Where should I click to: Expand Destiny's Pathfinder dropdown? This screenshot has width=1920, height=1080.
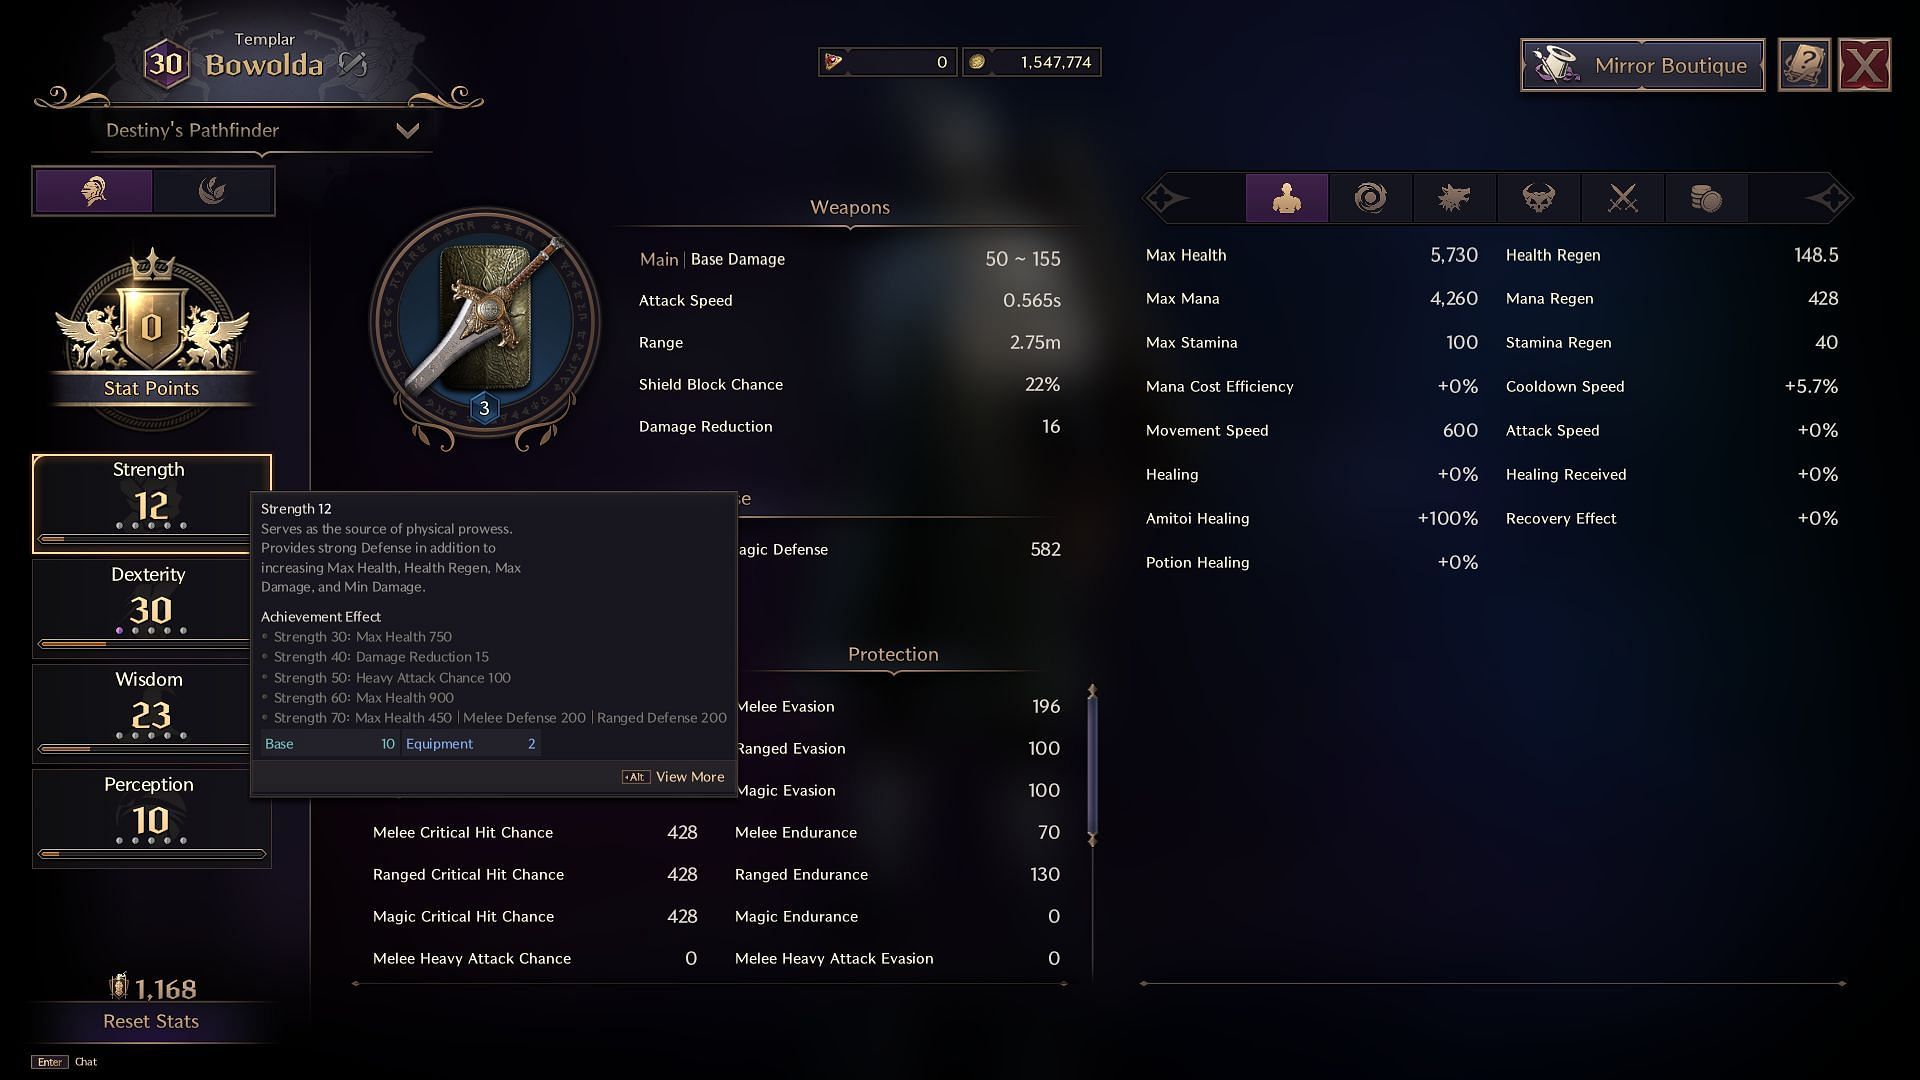point(406,129)
